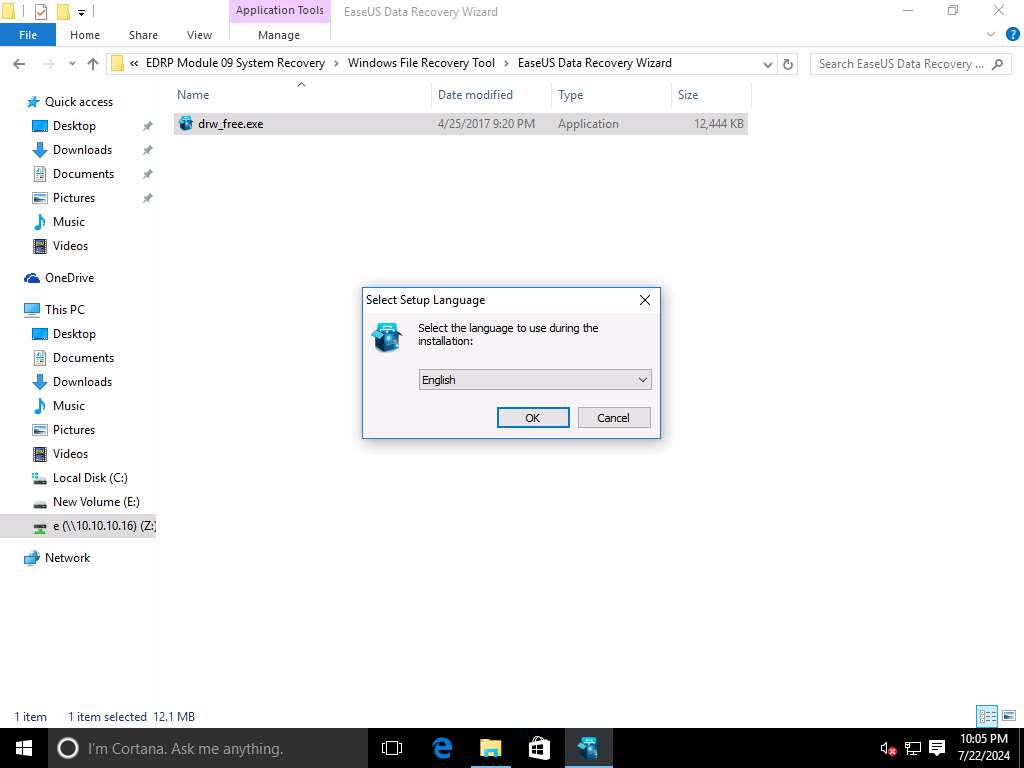Open the Explorer Help icon
1024x768 pixels.
pos(1012,34)
